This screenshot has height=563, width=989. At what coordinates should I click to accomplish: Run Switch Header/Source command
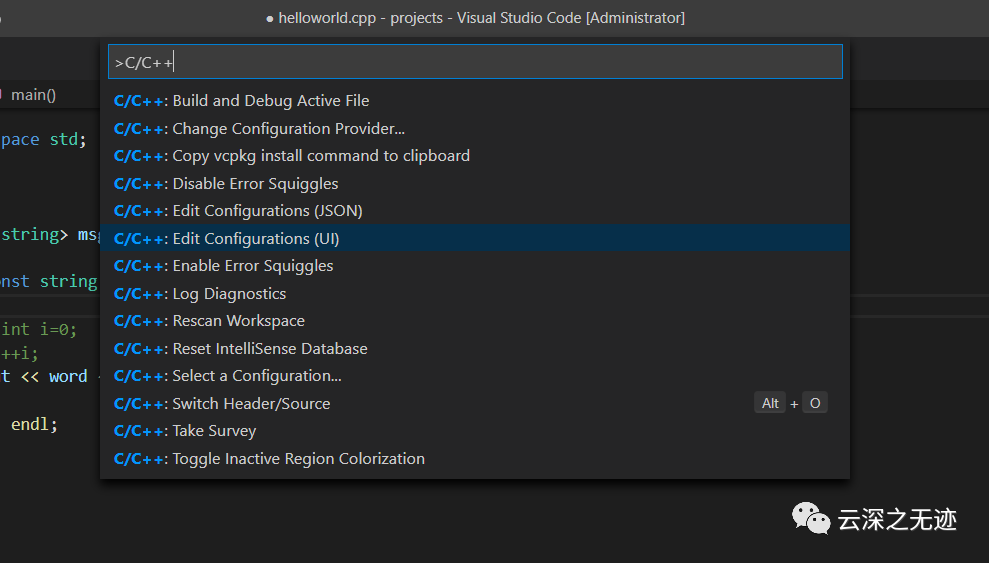[475, 403]
